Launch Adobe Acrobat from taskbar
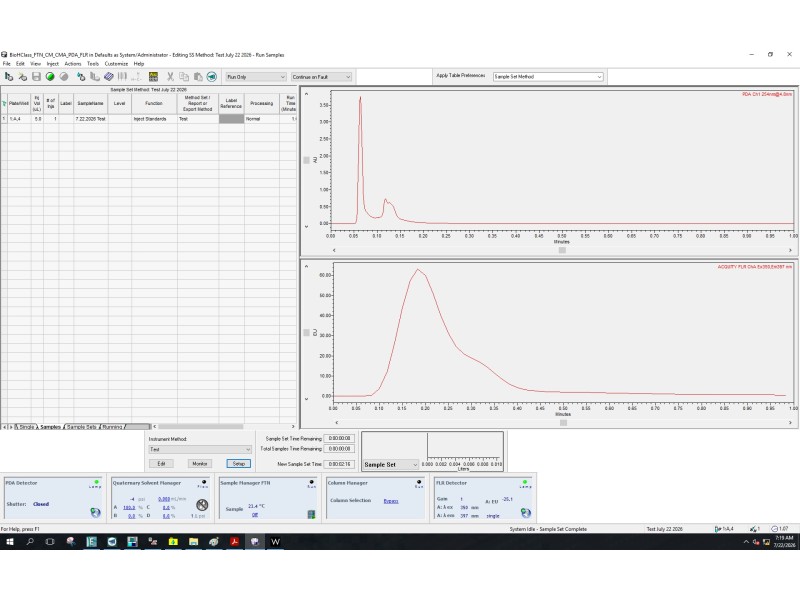The image size is (800, 600). pos(234,542)
